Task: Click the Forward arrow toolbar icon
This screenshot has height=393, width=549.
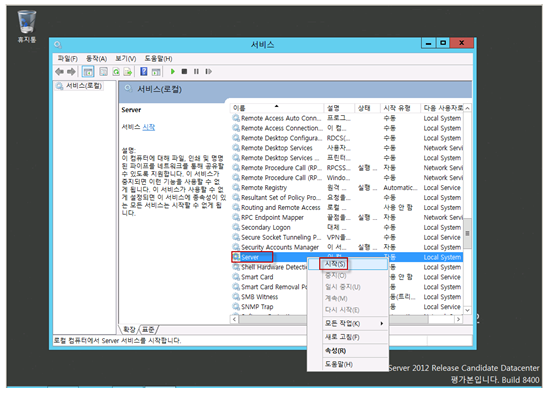Action: pyautogui.click(x=71, y=72)
